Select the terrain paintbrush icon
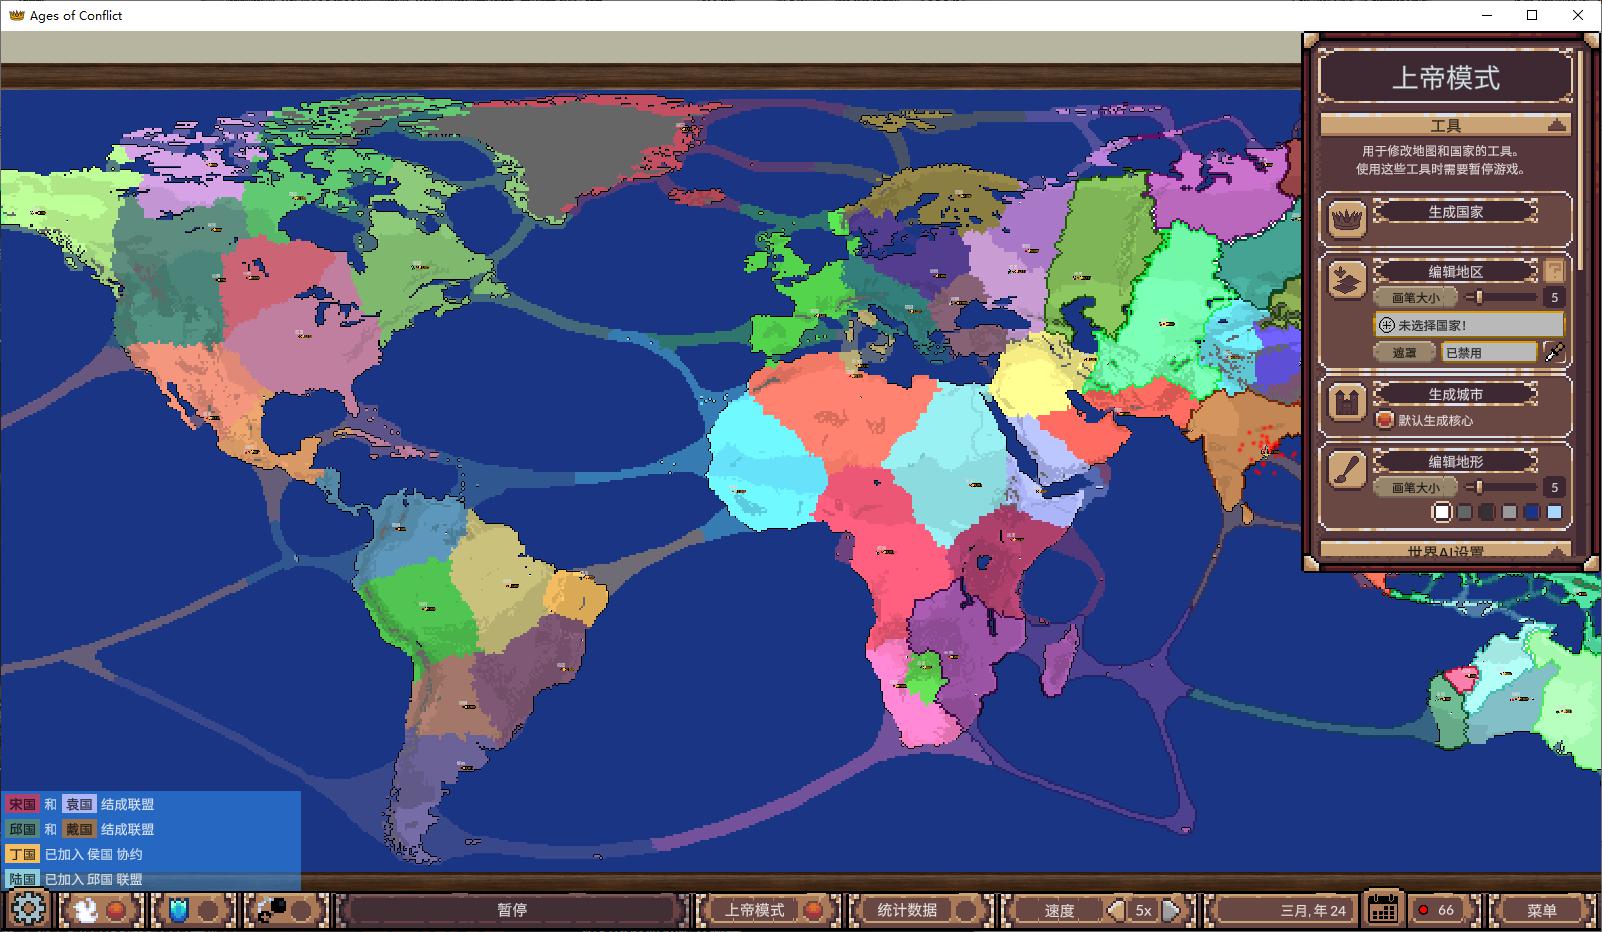The image size is (1602, 932). click(x=1347, y=470)
